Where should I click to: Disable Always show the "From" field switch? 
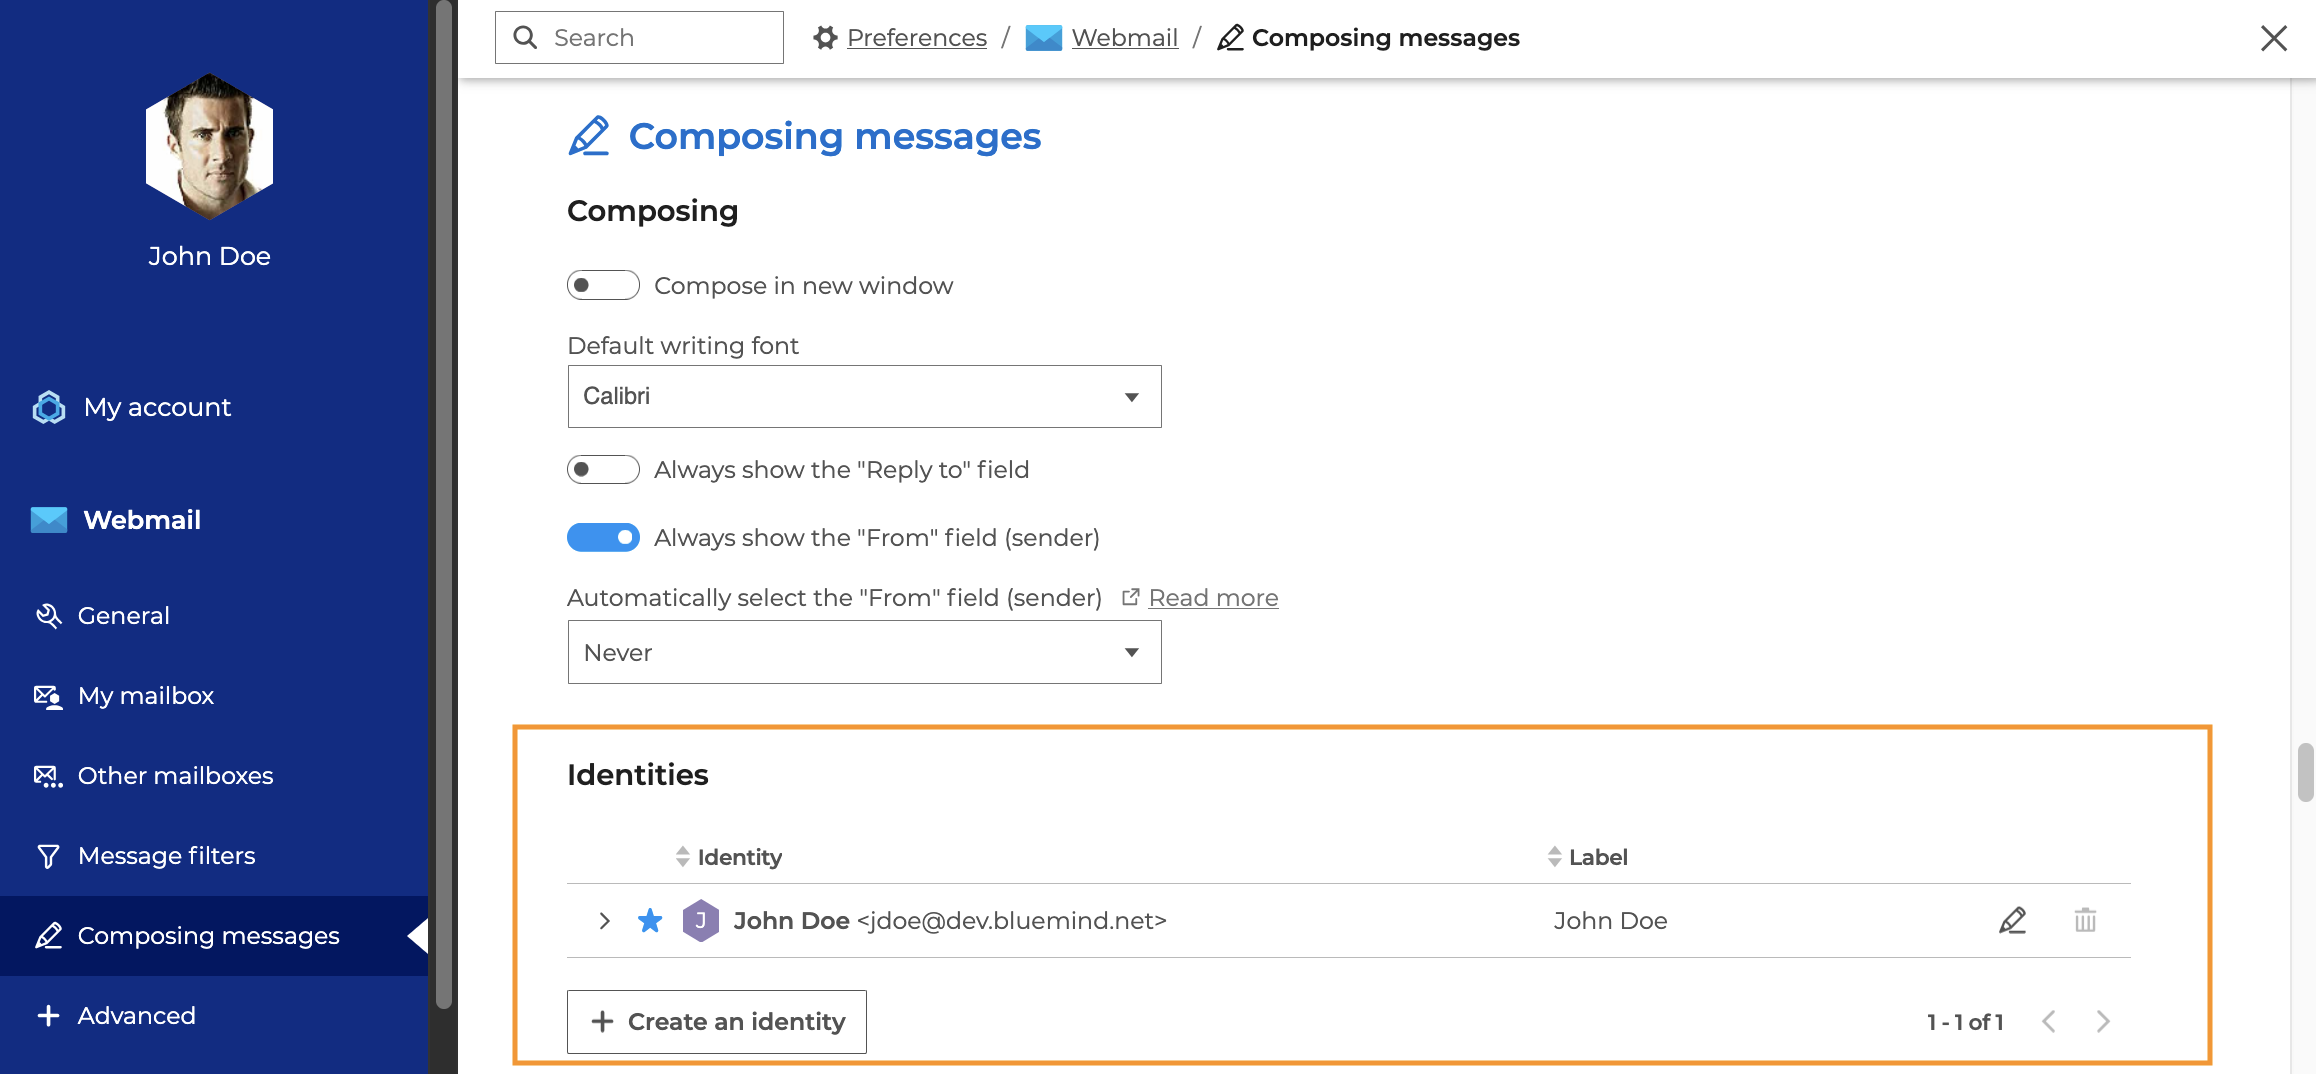(603, 537)
